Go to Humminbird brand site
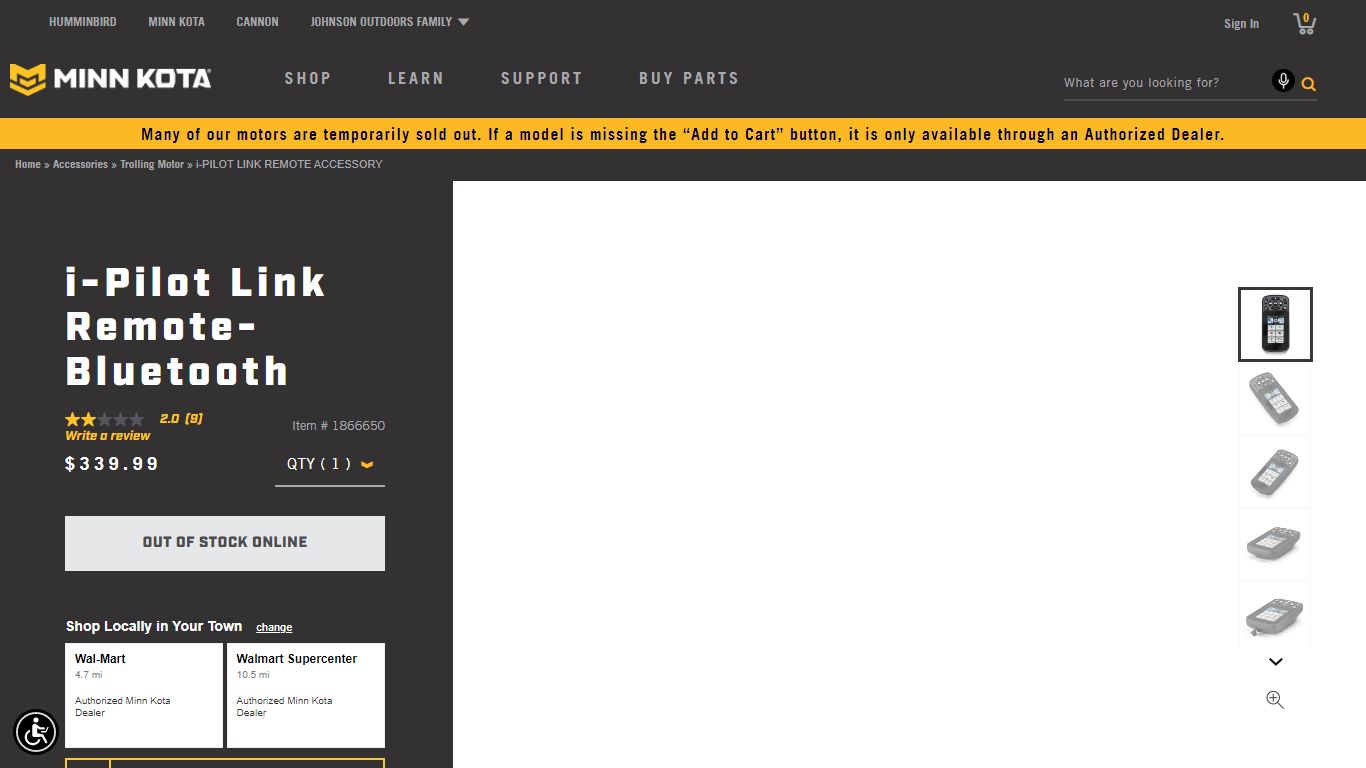This screenshot has height=768, width=1366. 83,21
